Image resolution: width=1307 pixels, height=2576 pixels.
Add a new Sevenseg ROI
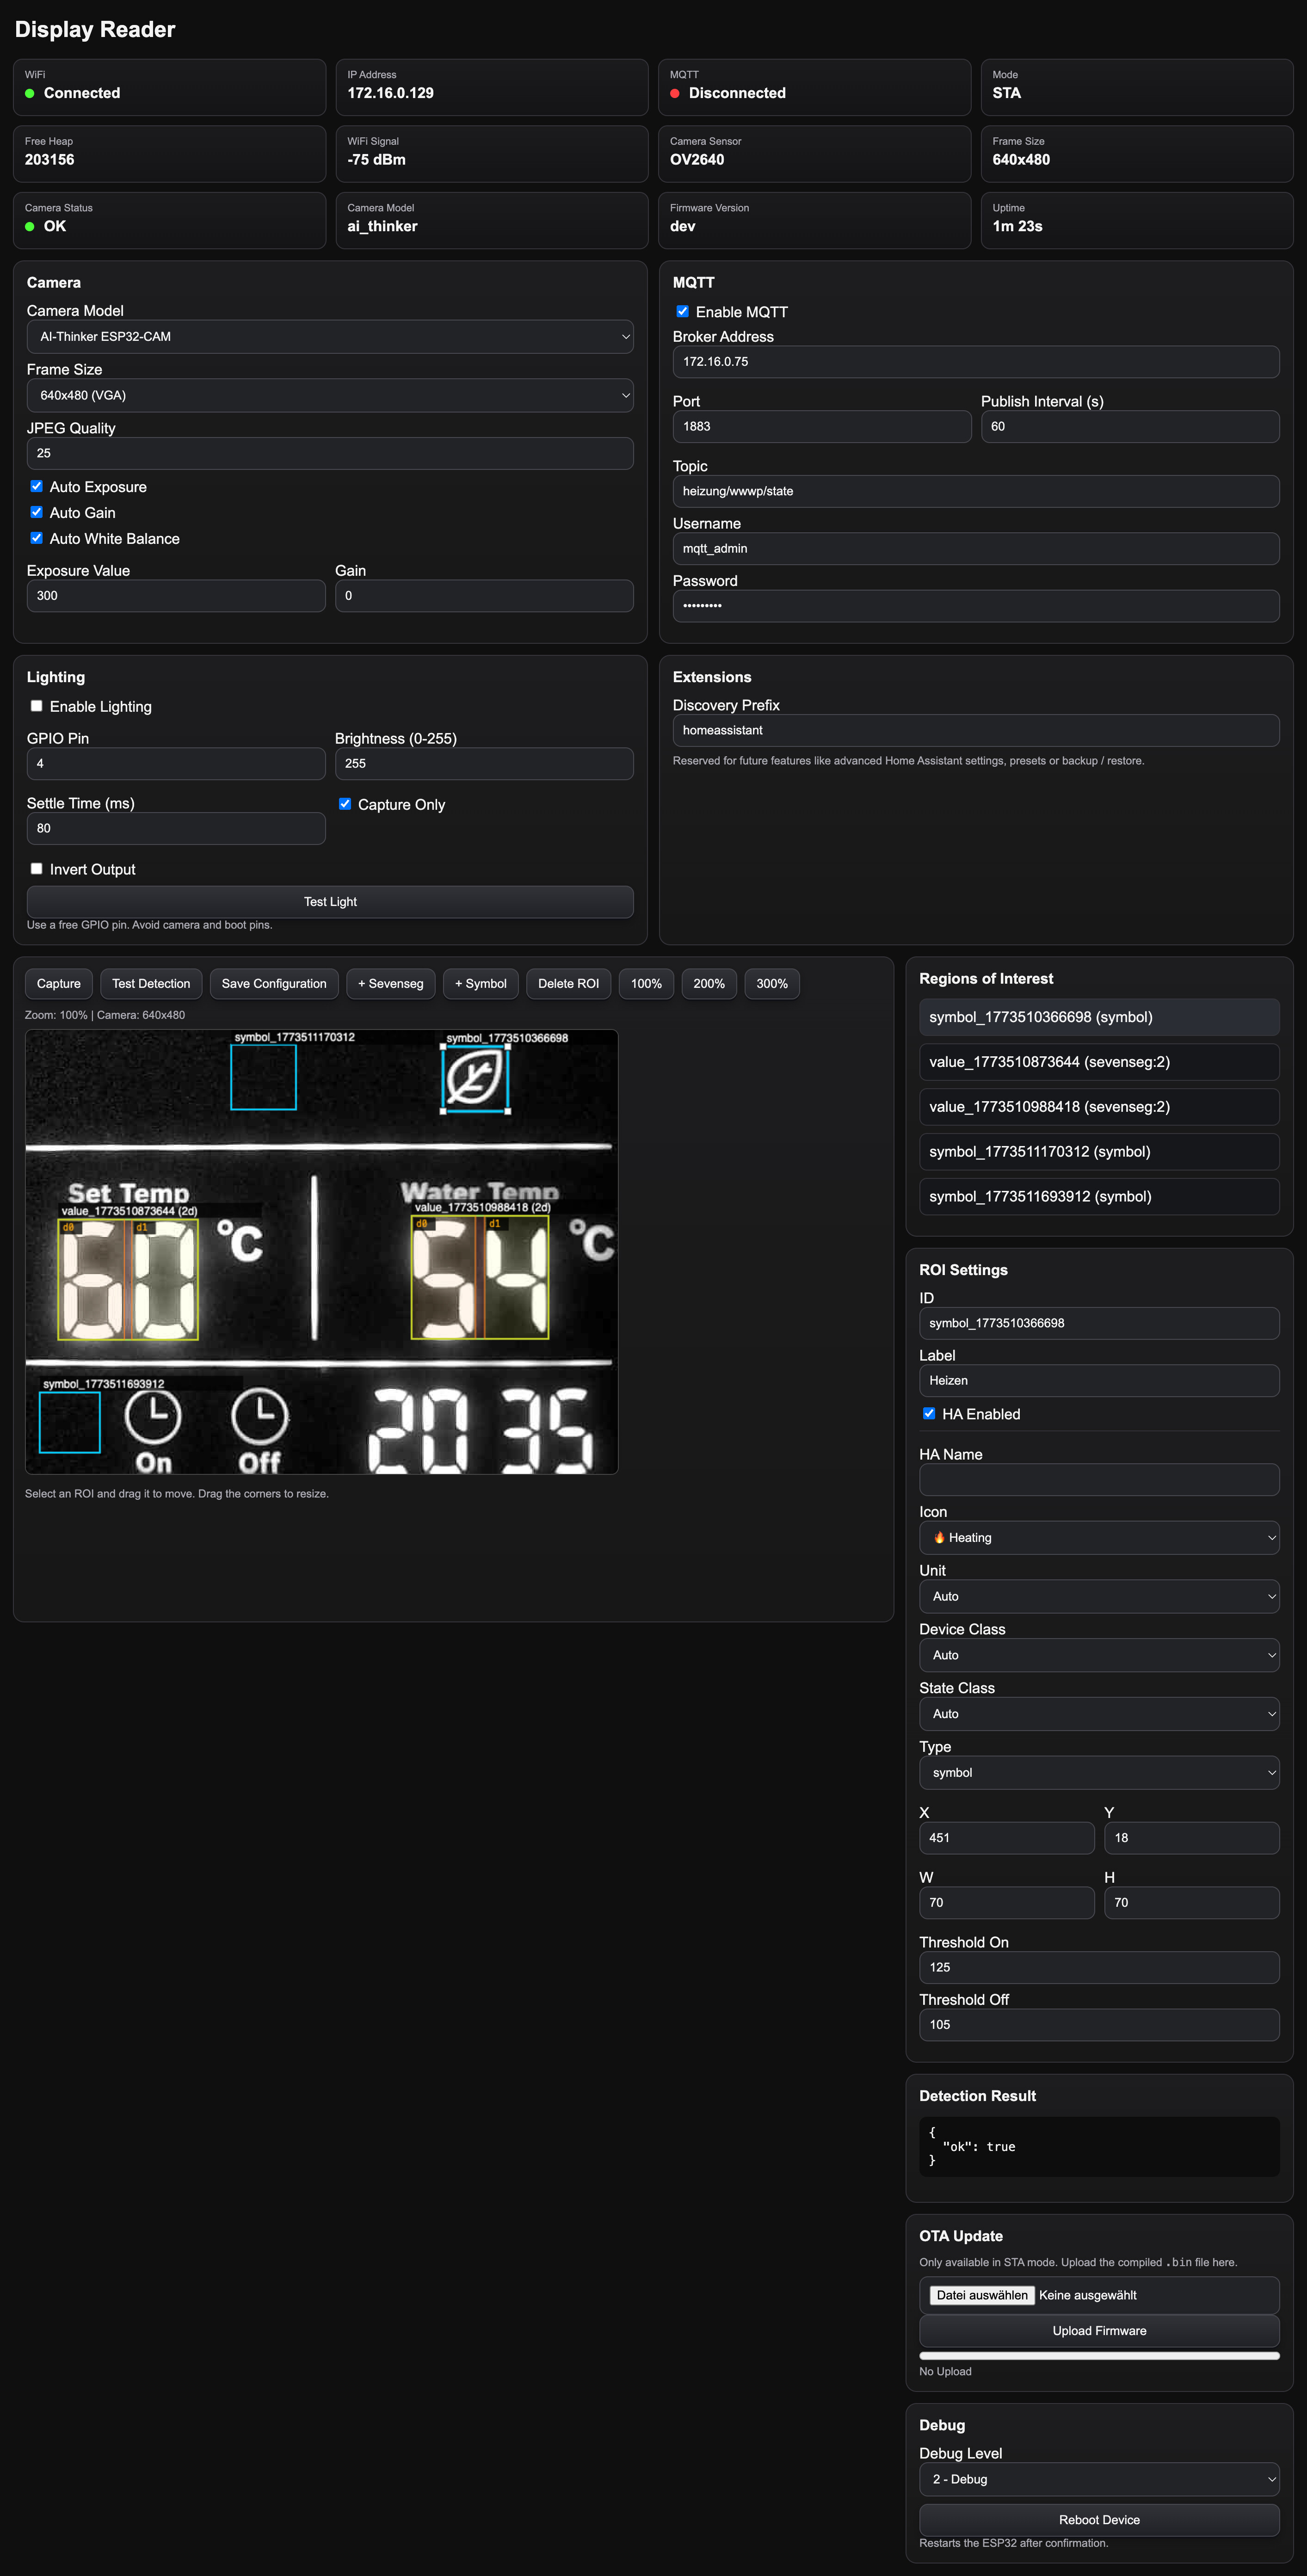point(390,983)
